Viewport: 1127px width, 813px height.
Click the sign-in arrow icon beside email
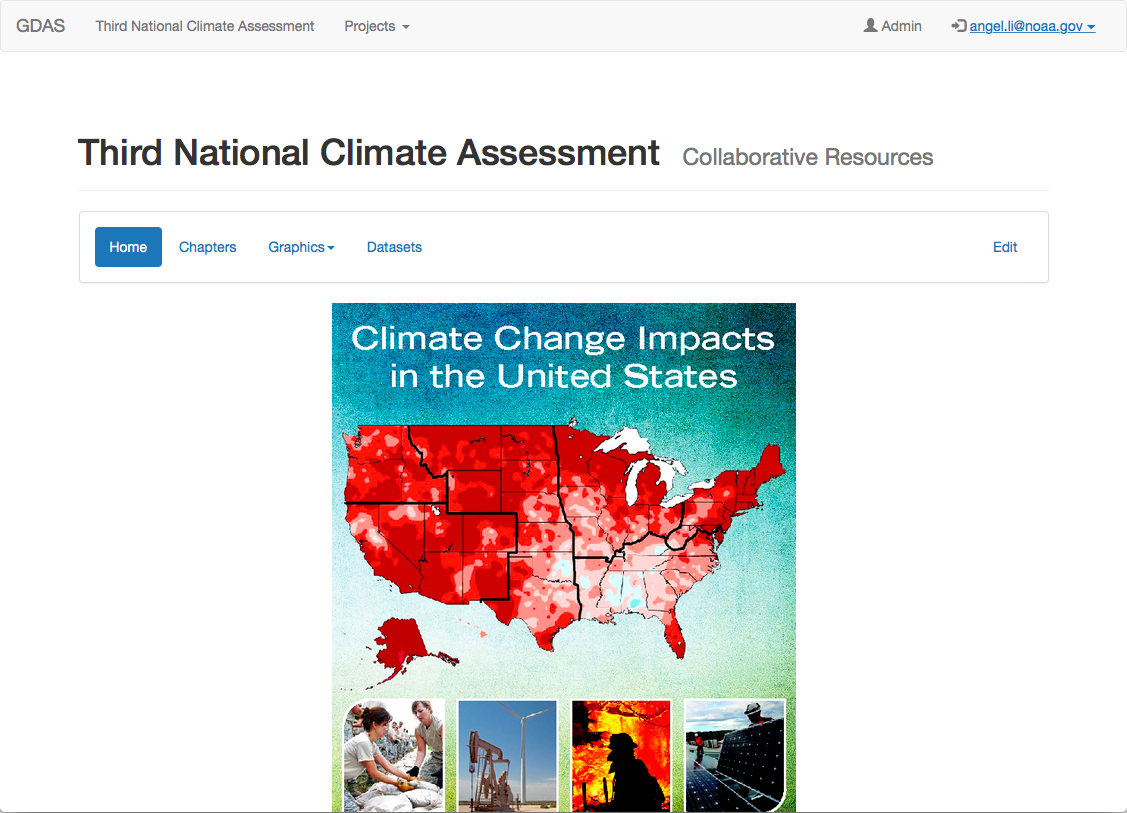959,26
